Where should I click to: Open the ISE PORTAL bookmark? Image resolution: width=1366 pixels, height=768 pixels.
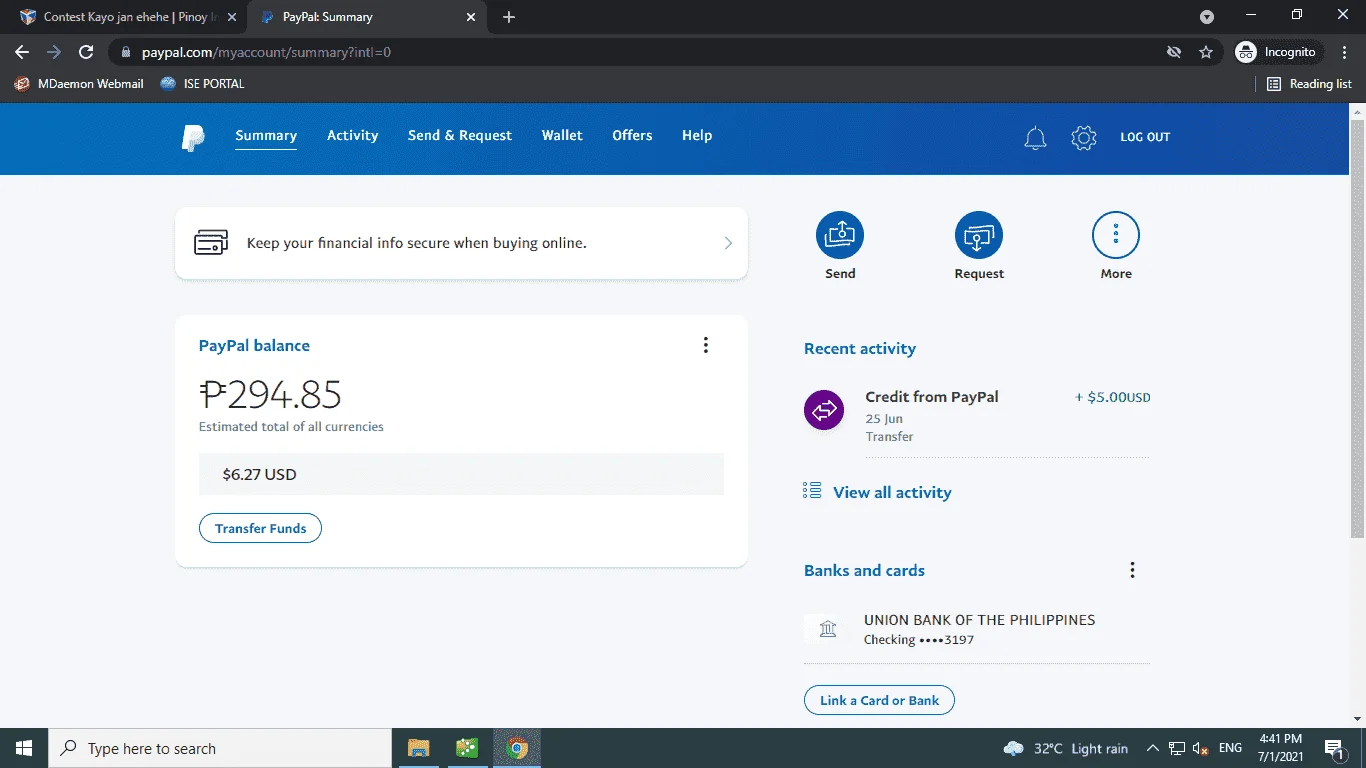[x=202, y=84]
